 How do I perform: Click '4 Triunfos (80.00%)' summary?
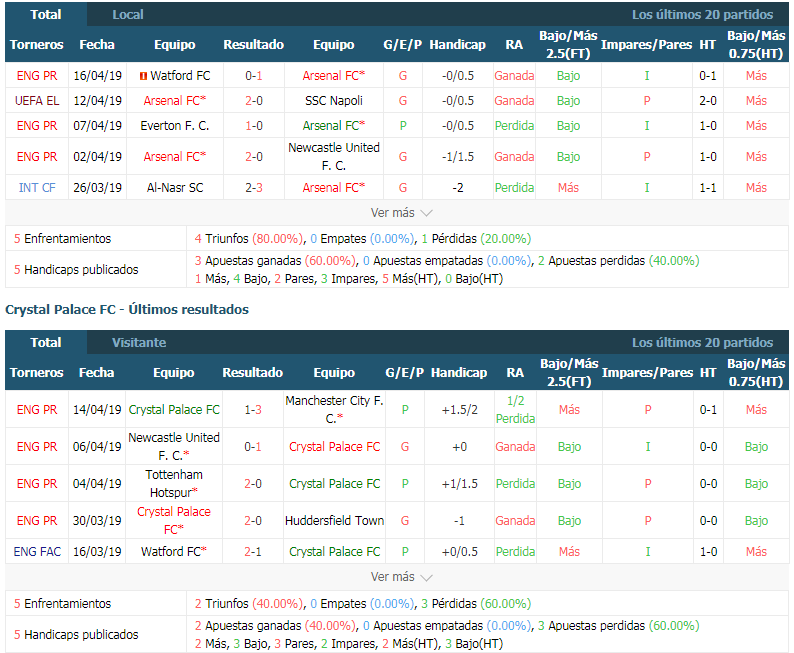click(249, 238)
